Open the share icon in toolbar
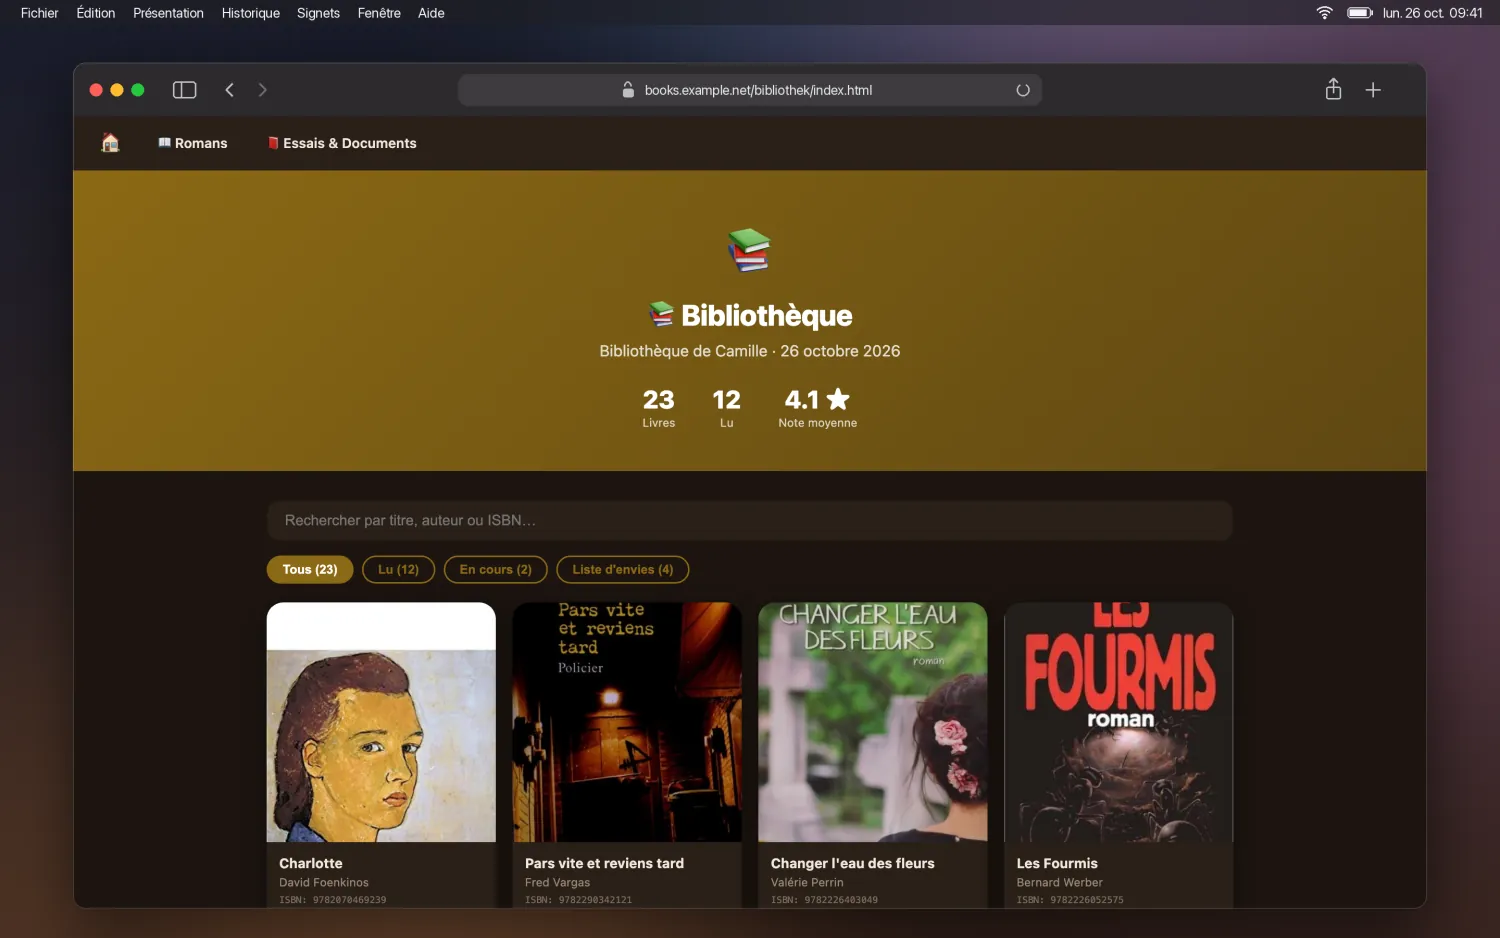 (1333, 90)
